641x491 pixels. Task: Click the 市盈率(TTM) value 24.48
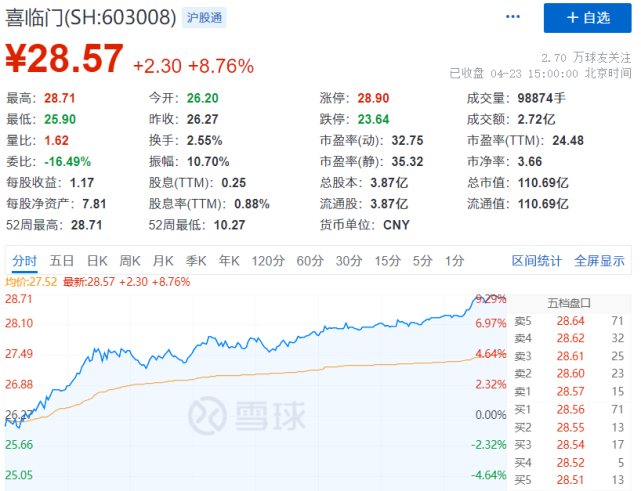tap(568, 141)
